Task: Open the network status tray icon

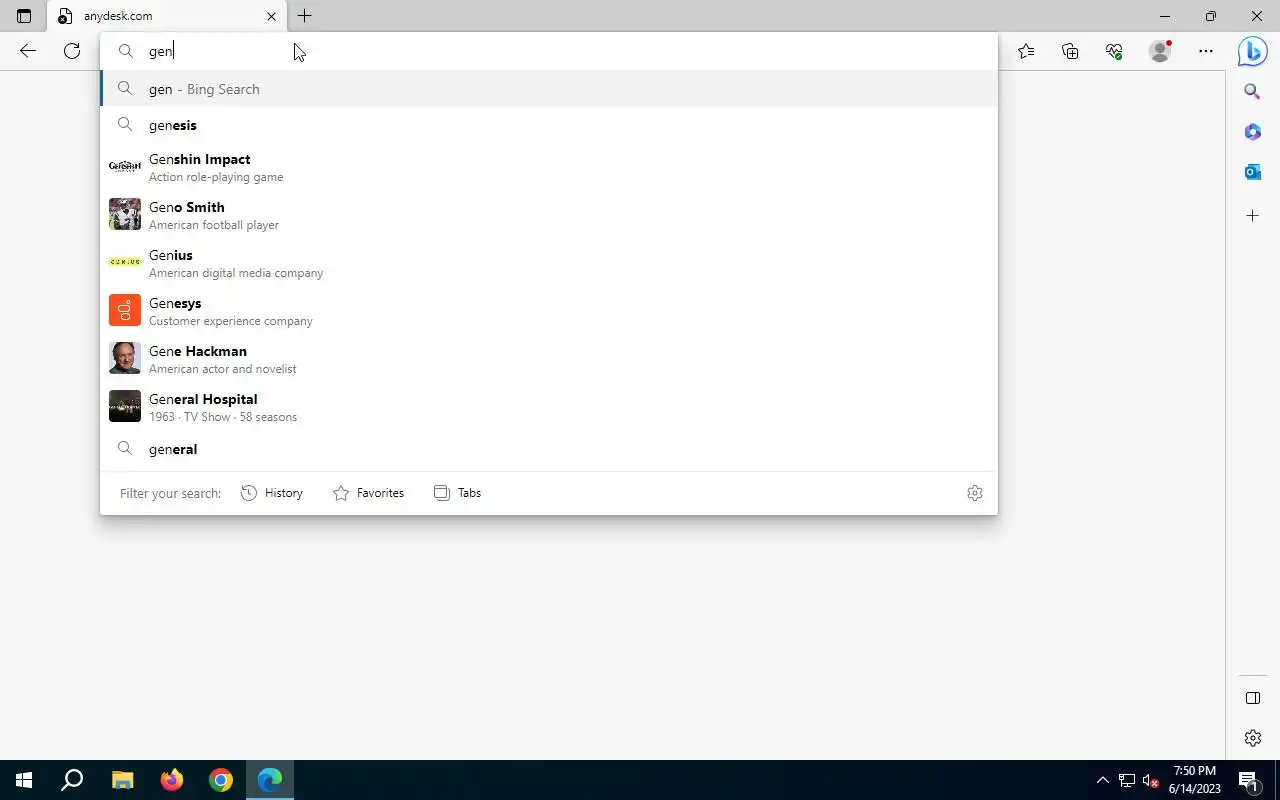Action: click(1127, 780)
